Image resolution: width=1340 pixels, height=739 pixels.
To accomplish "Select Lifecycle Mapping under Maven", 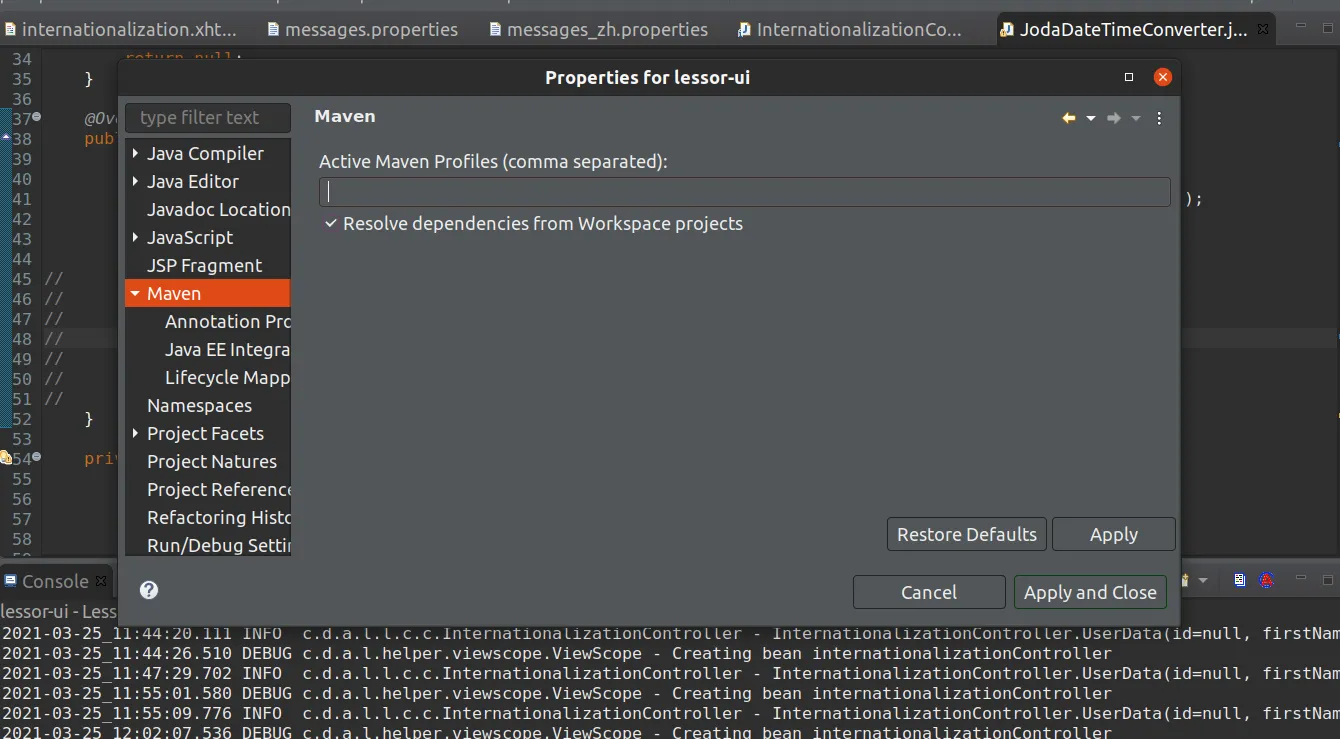I will [x=227, y=377].
